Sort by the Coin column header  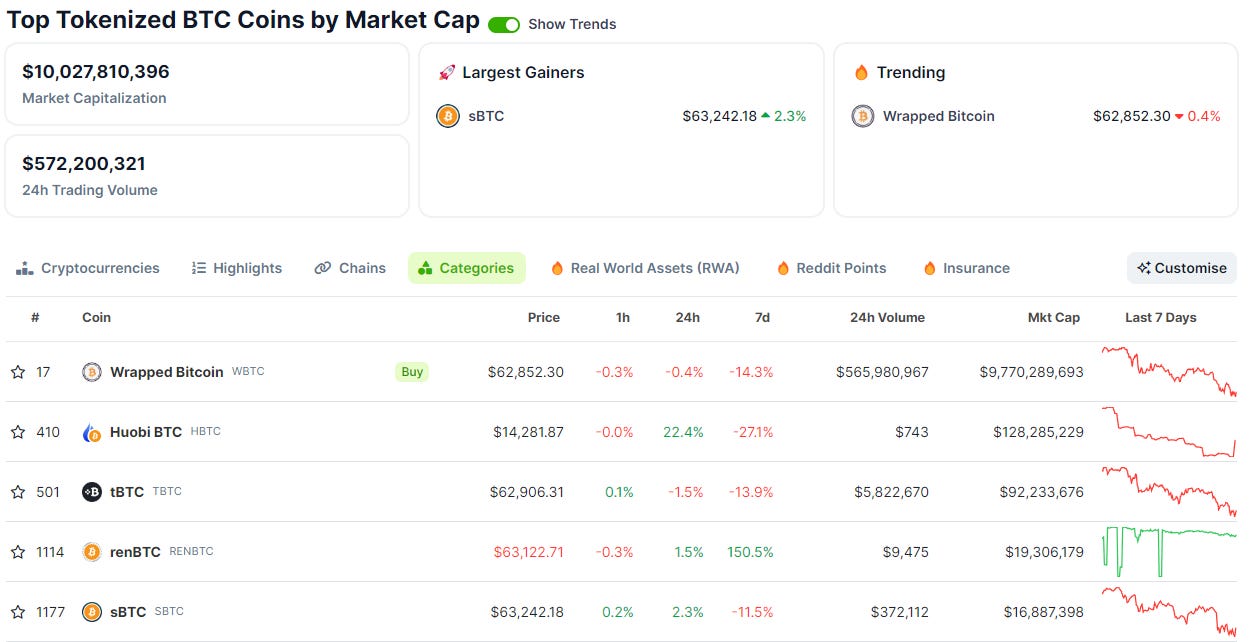point(96,317)
